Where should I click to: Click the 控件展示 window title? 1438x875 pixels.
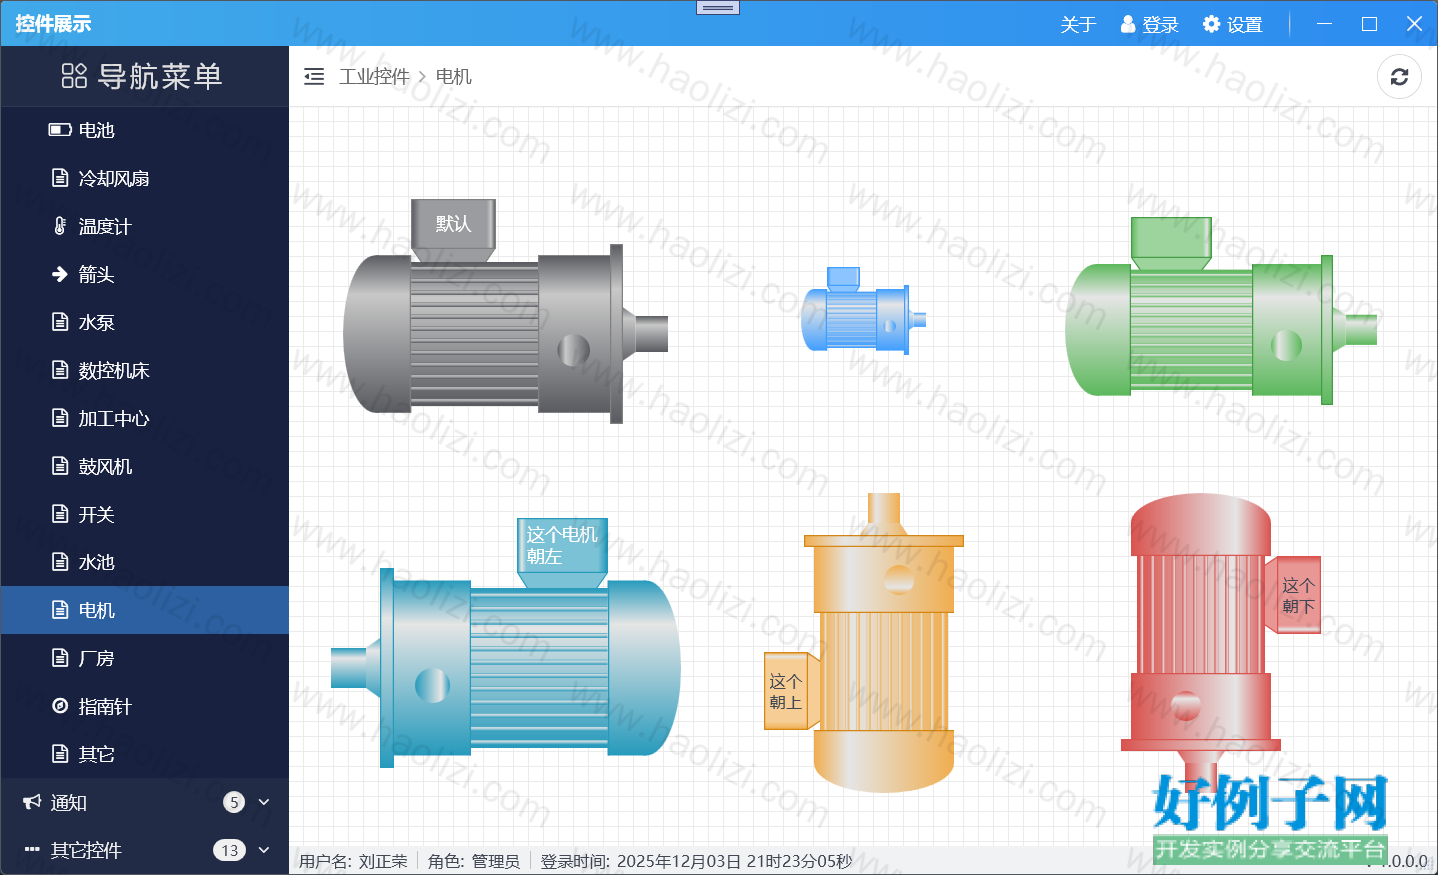(x=53, y=24)
